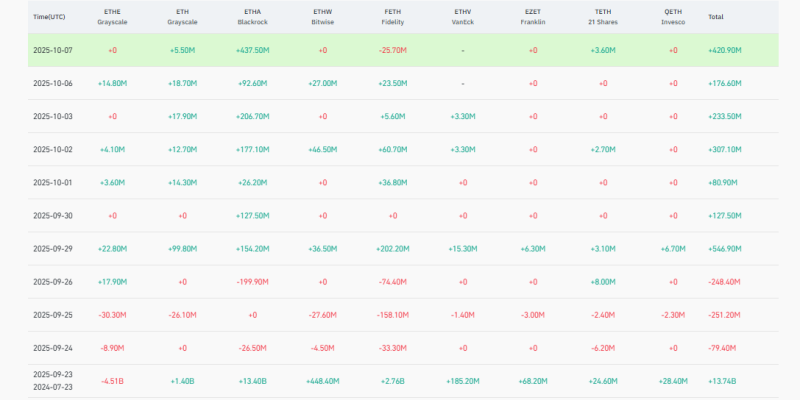Click the Total column header
Viewport: 800px width, 400px height.
(x=716, y=17)
